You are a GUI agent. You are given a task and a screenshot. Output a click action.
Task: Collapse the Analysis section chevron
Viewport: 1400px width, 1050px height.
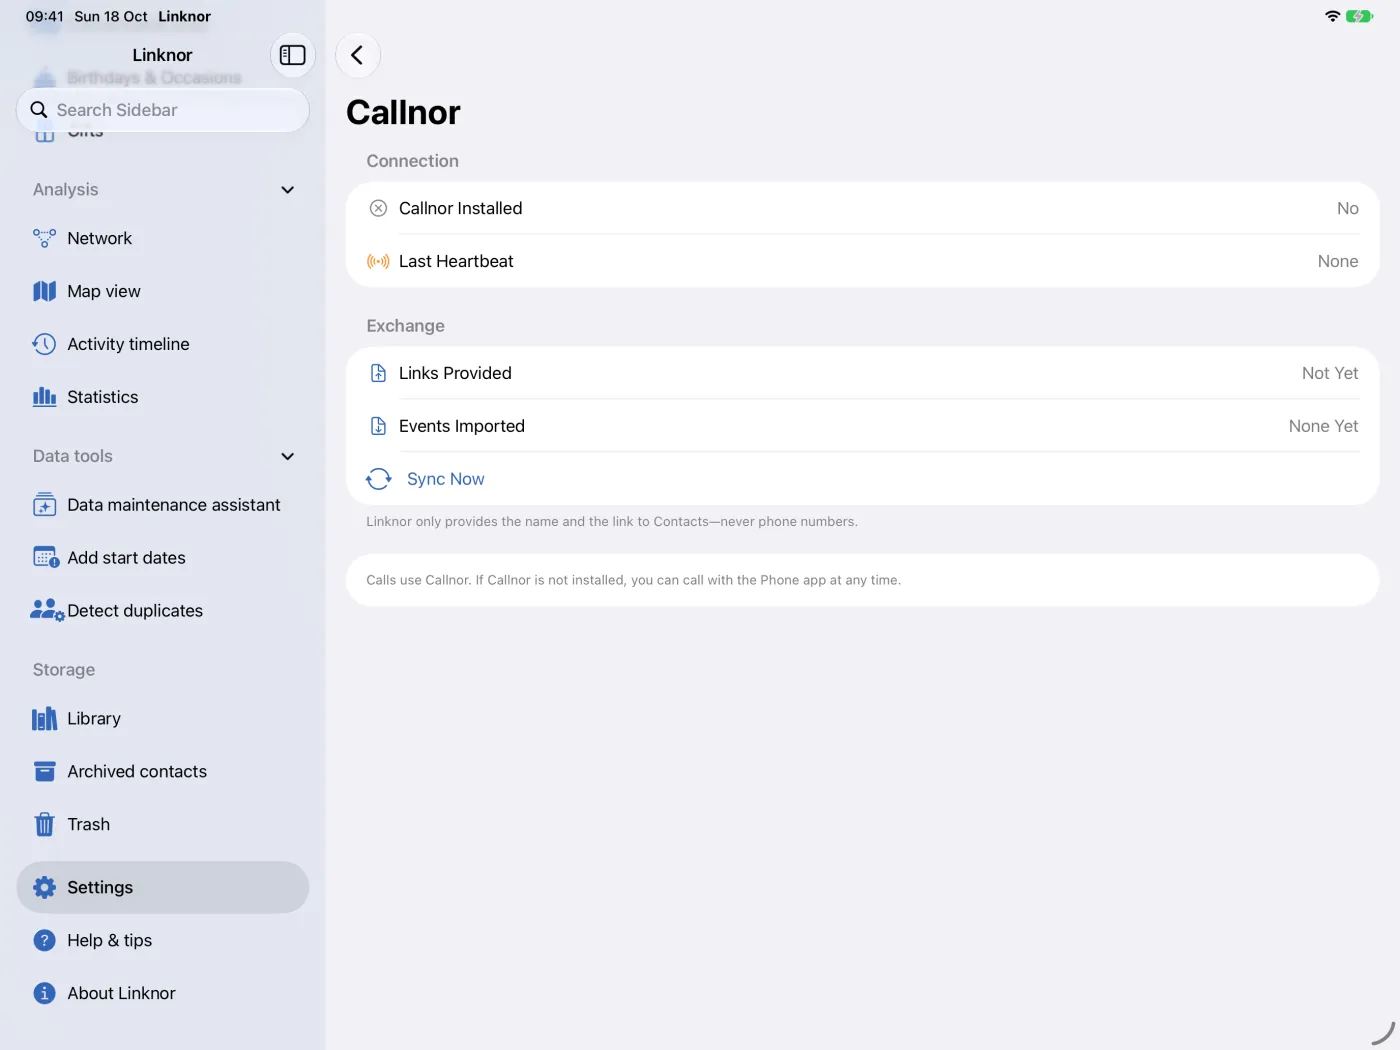tap(287, 190)
